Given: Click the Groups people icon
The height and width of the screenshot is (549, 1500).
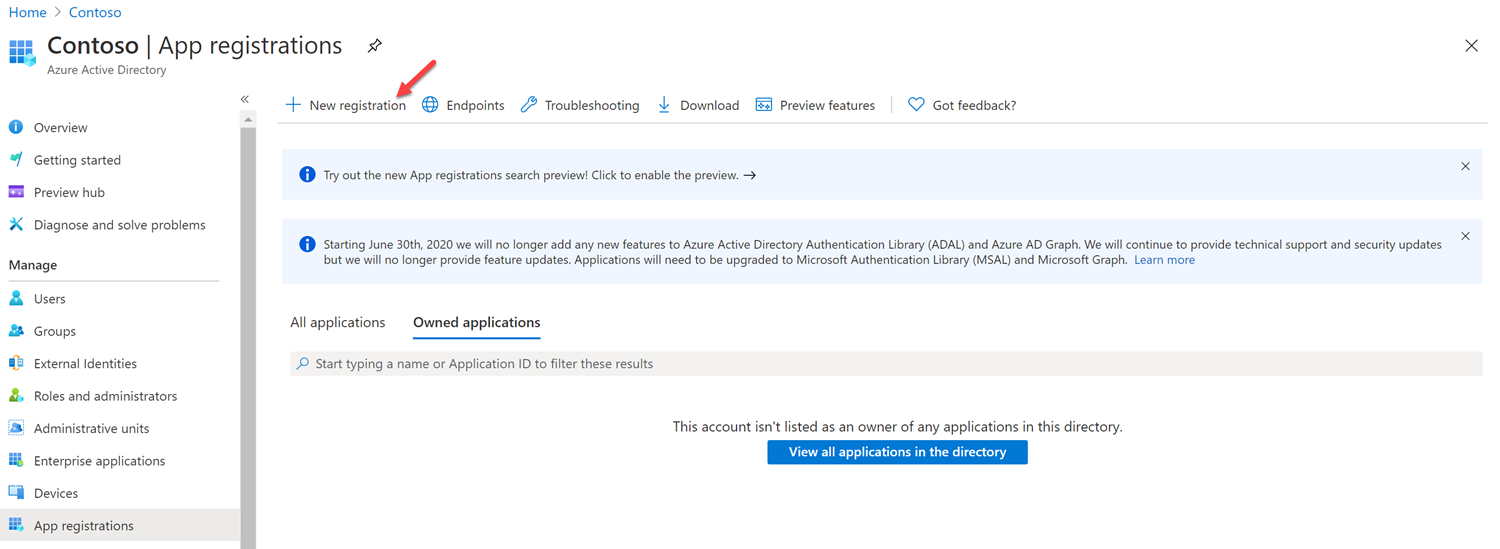Looking at the screenshot, I should pyautogui.click(x=16, y=331).
